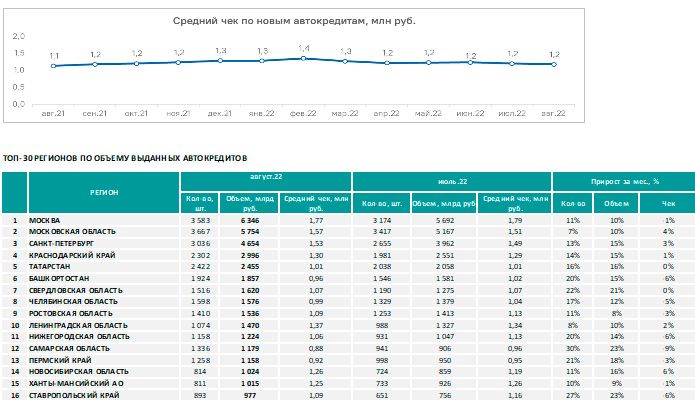Click Novosibirsk's August volume 1 024
Image resolution: width=695 pixels, height=402 pixels.
coord(250,371)
